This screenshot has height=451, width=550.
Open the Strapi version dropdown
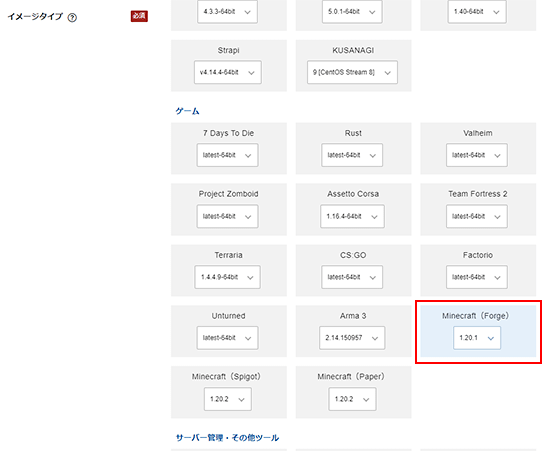[228, 72]
